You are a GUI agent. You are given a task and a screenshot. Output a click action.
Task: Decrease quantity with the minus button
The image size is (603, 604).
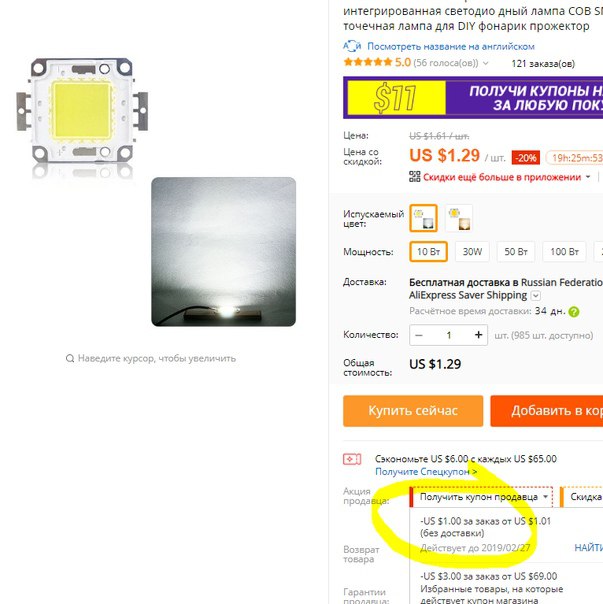point(419,335)
